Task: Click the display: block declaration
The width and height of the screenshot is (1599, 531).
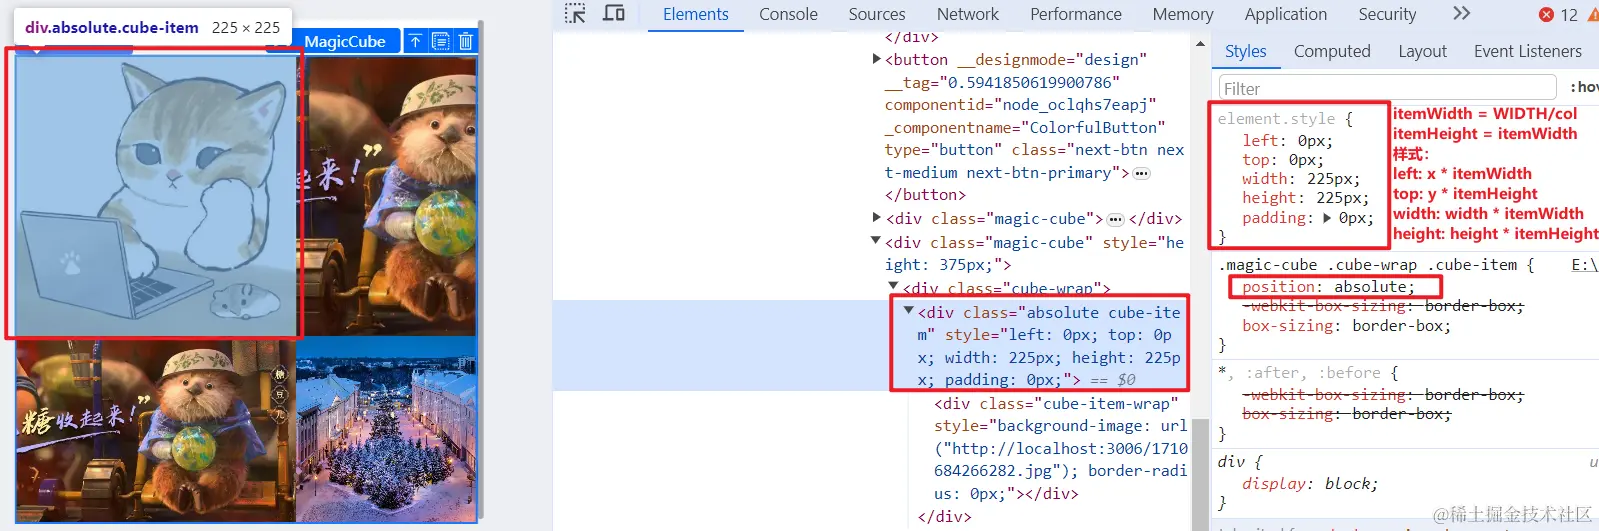Action: click(1310, 484)
